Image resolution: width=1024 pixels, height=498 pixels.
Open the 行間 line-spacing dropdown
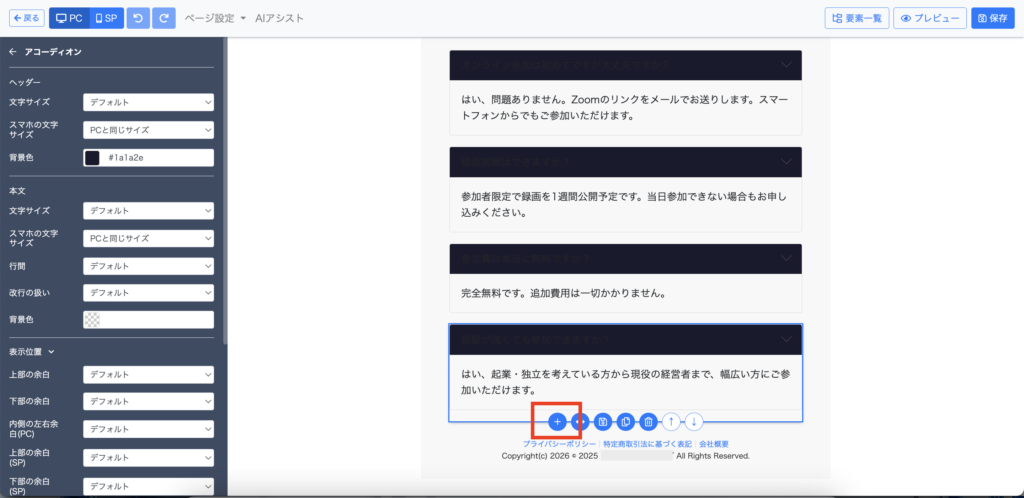(x=148, y=266)
